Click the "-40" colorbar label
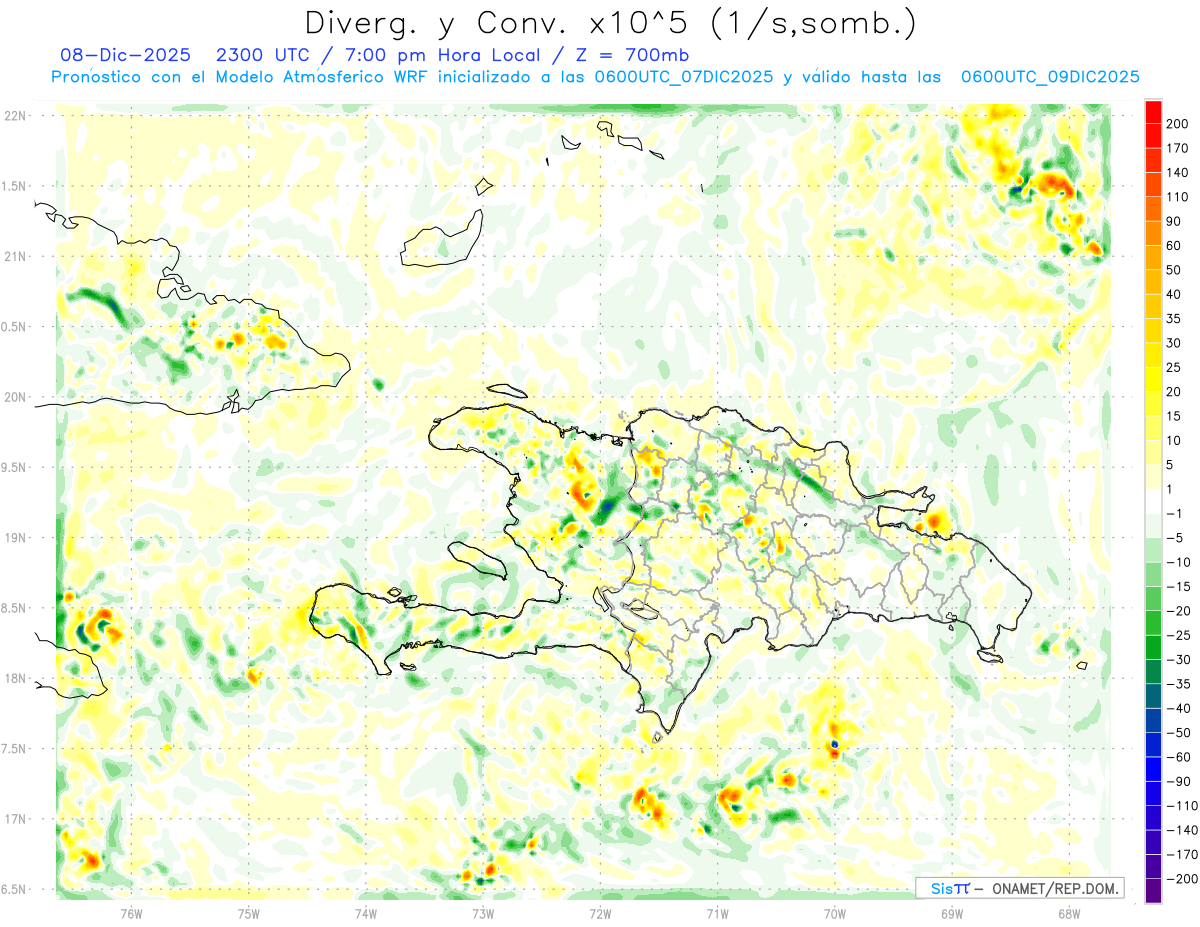1200x927 pixels. [1181, 708]
